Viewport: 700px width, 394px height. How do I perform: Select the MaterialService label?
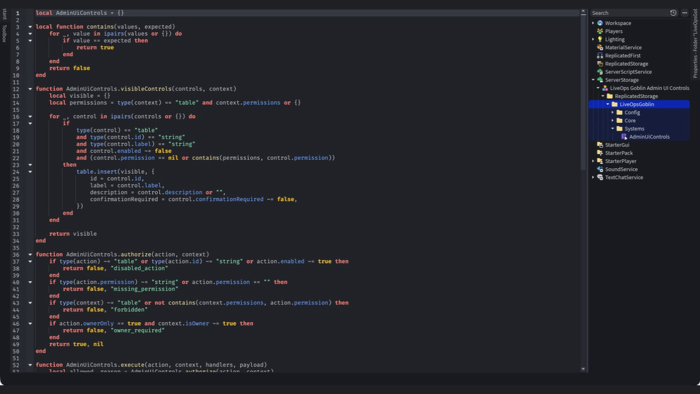coord(623,47)
